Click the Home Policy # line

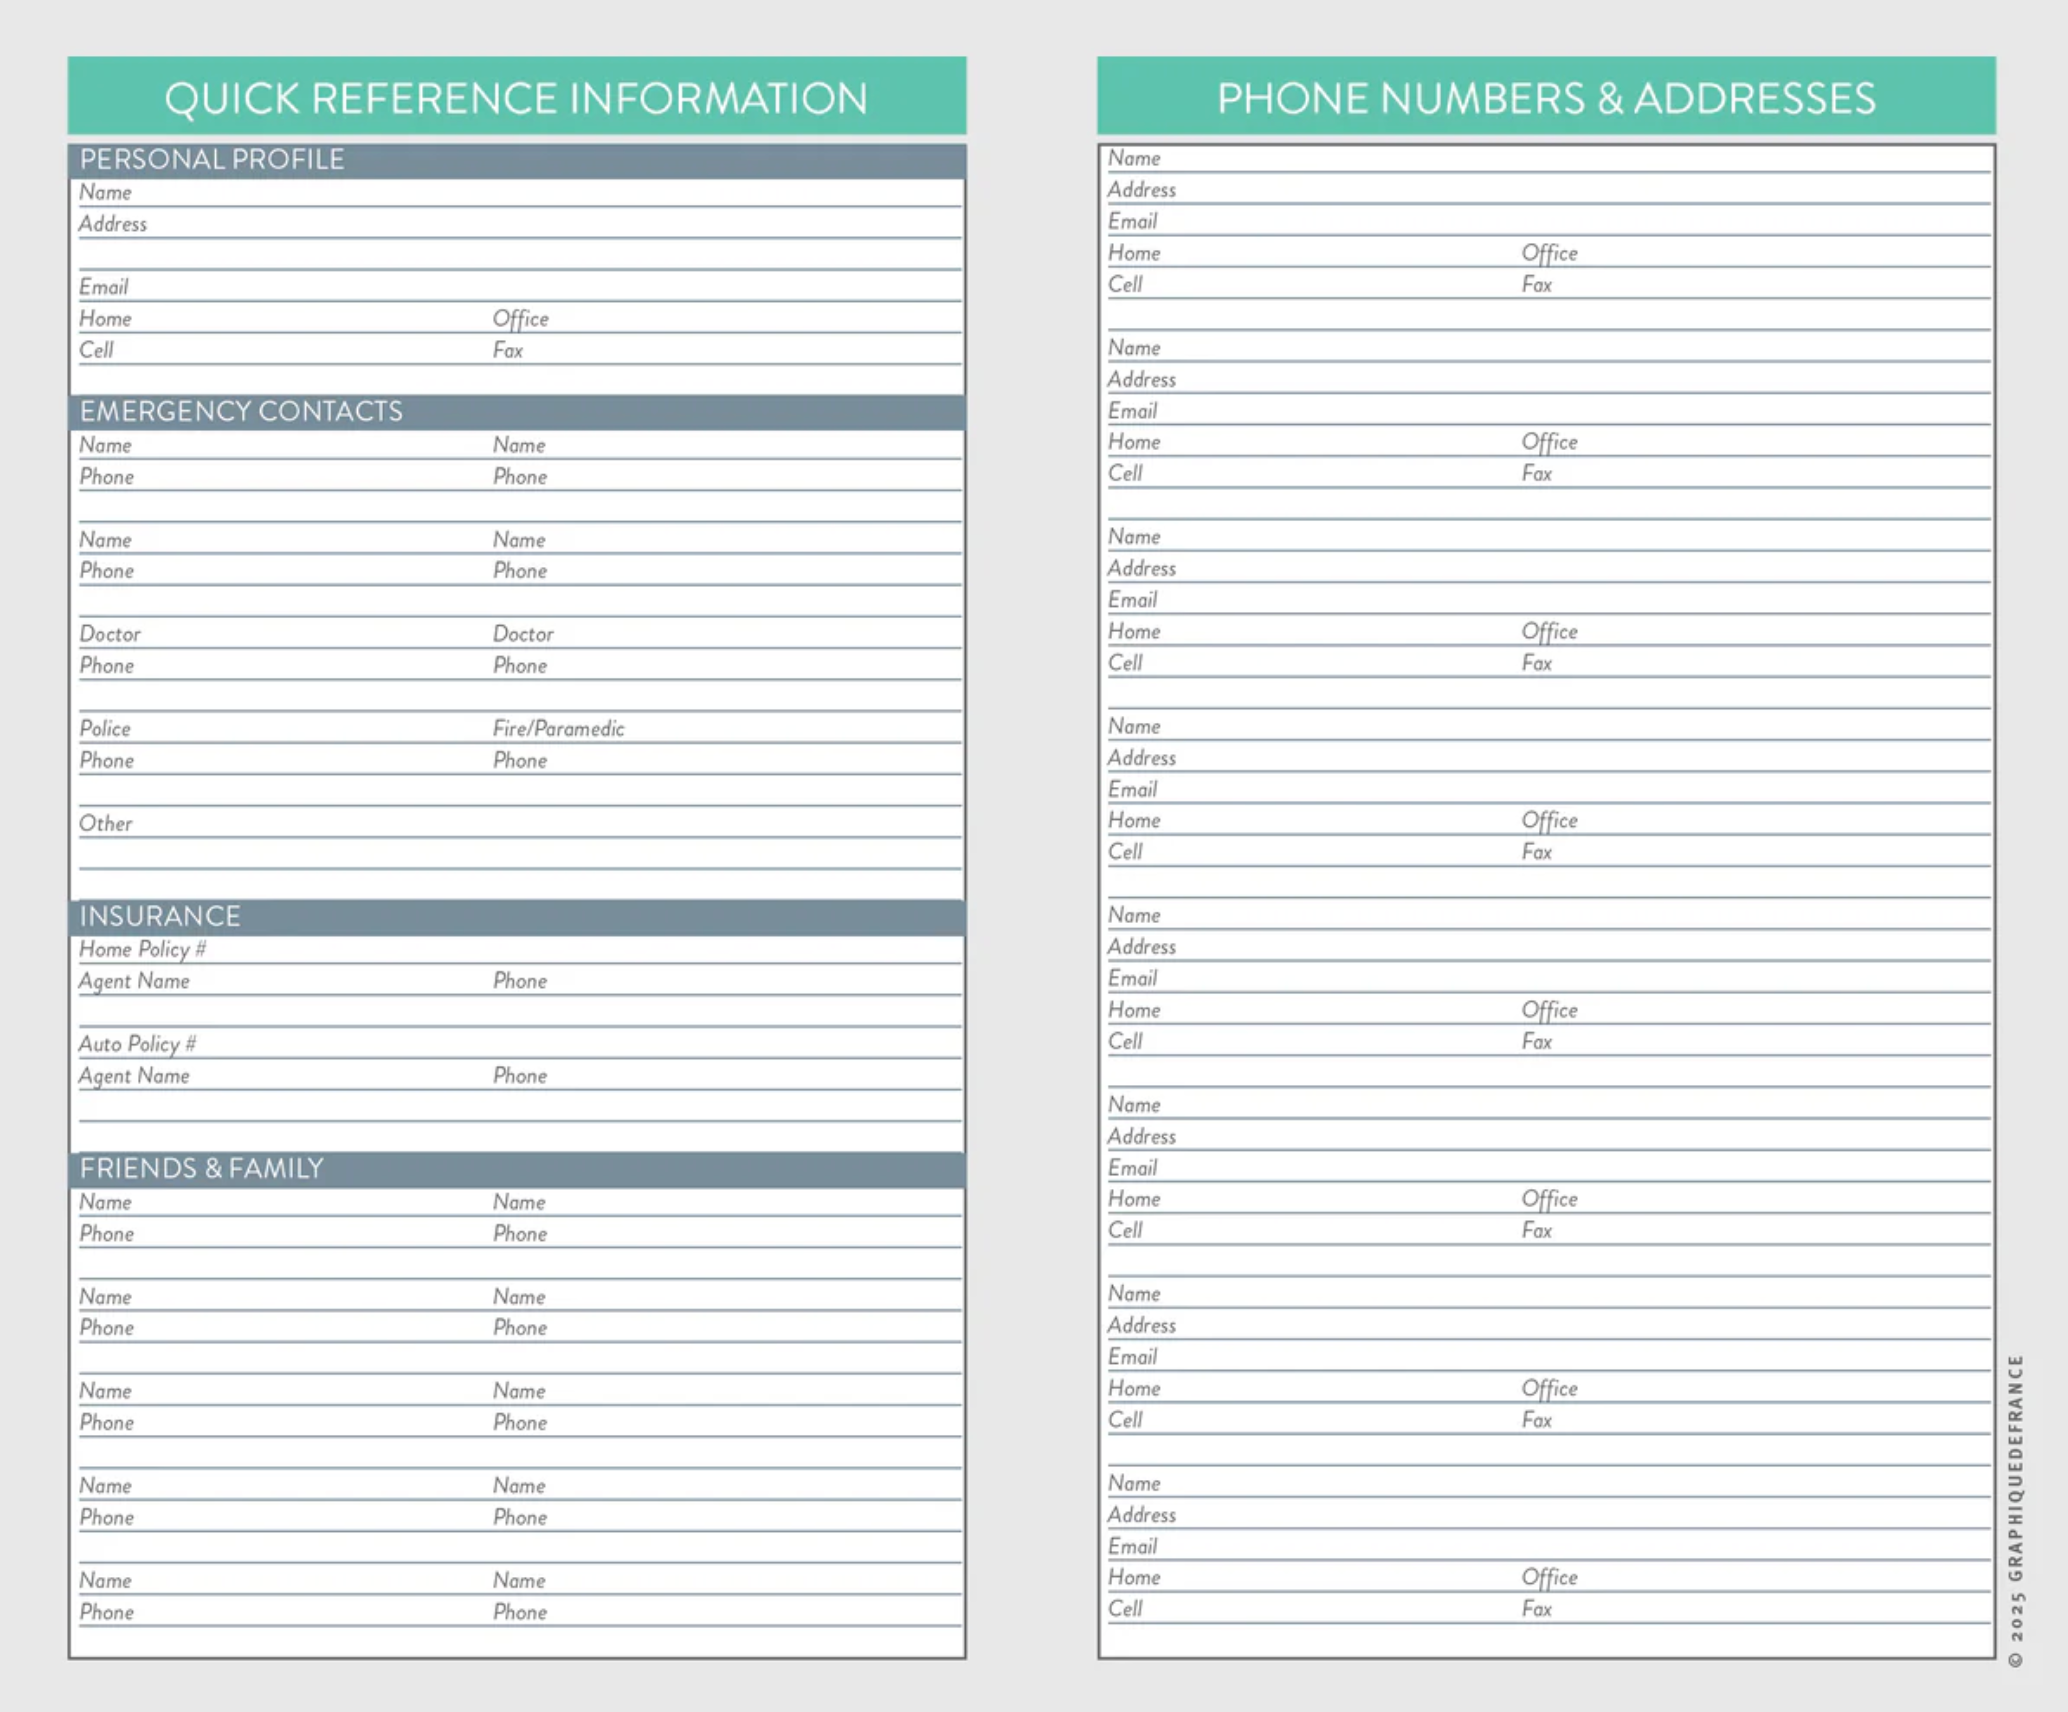tap(520, 950)
